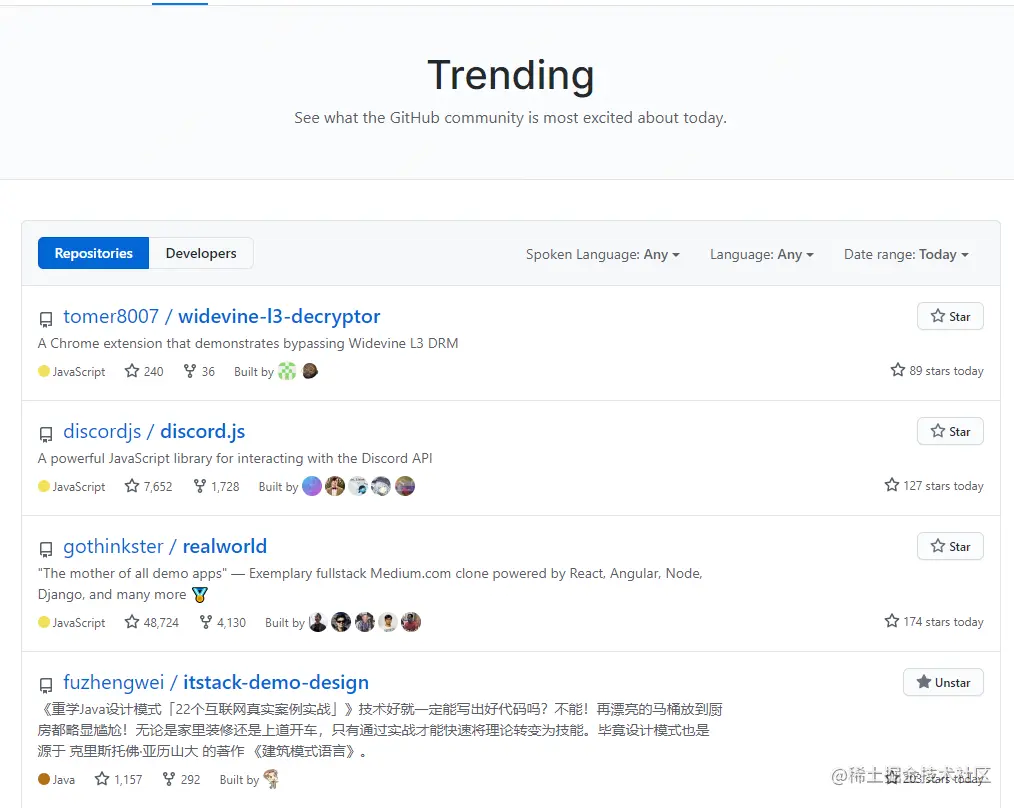Switch to the Repositories tab
The image size is (1014, 808).
[93, 253]
